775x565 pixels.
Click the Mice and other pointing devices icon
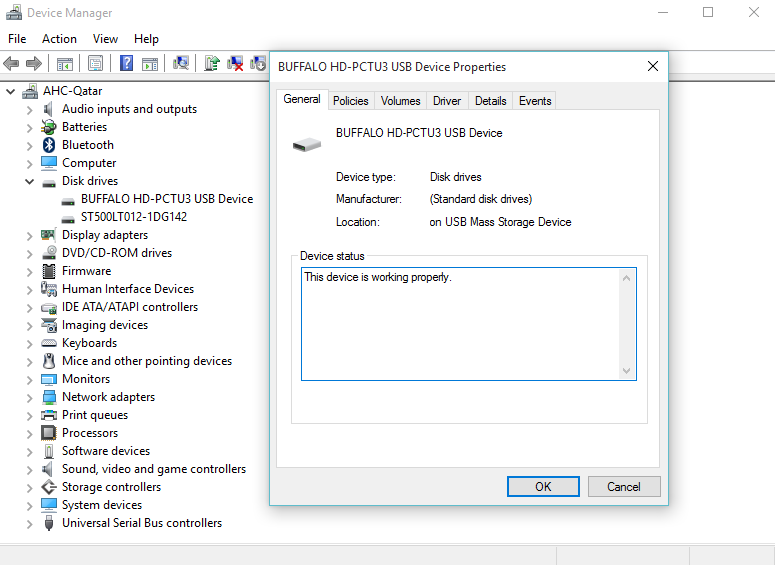(48, 361)
